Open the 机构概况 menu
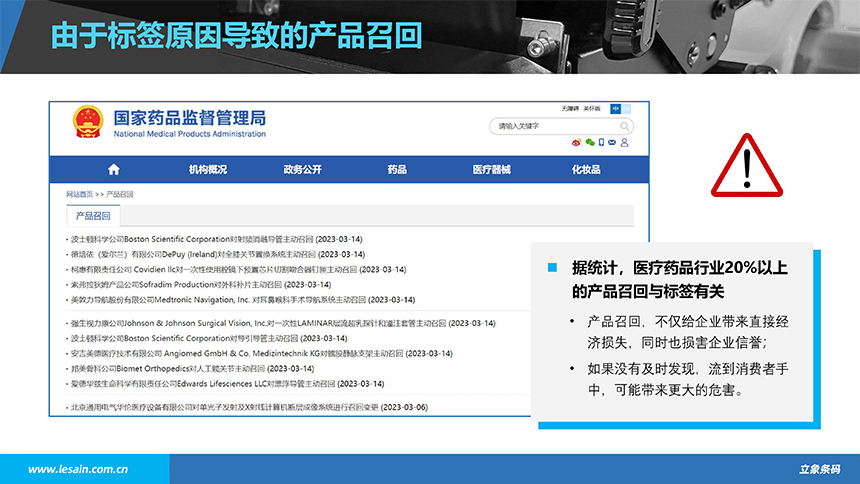Image resolution: width=860 pixels, height=484 pixels. click(x=208, y=170)
